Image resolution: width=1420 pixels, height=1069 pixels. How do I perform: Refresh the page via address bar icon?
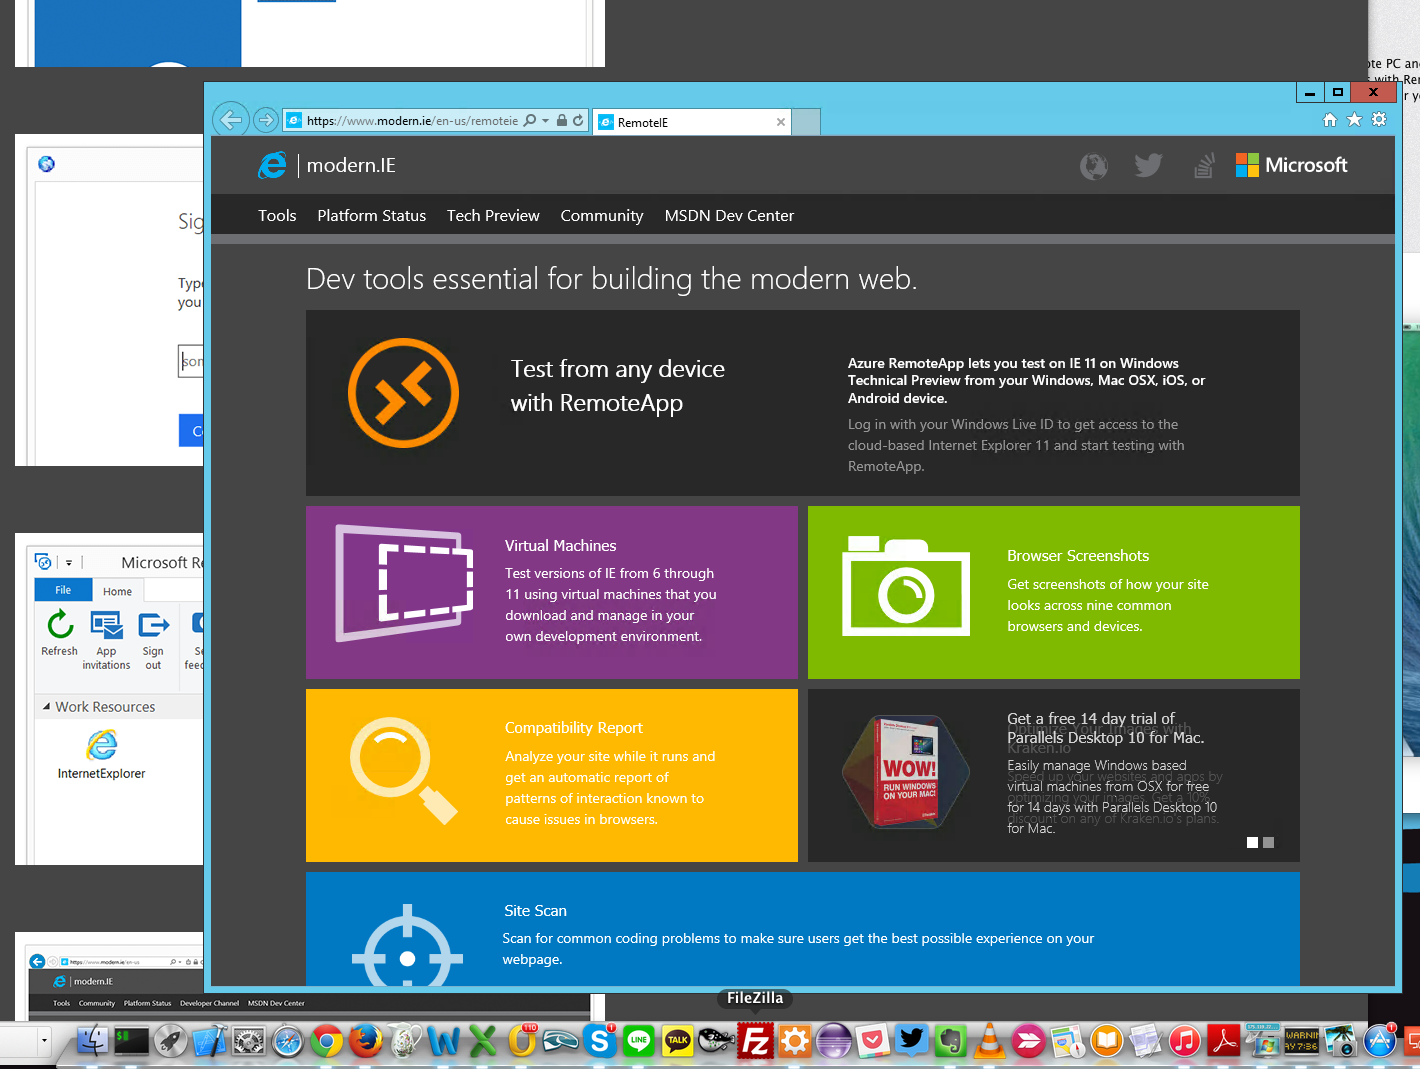pyautogui.click(x=578, y=120)
